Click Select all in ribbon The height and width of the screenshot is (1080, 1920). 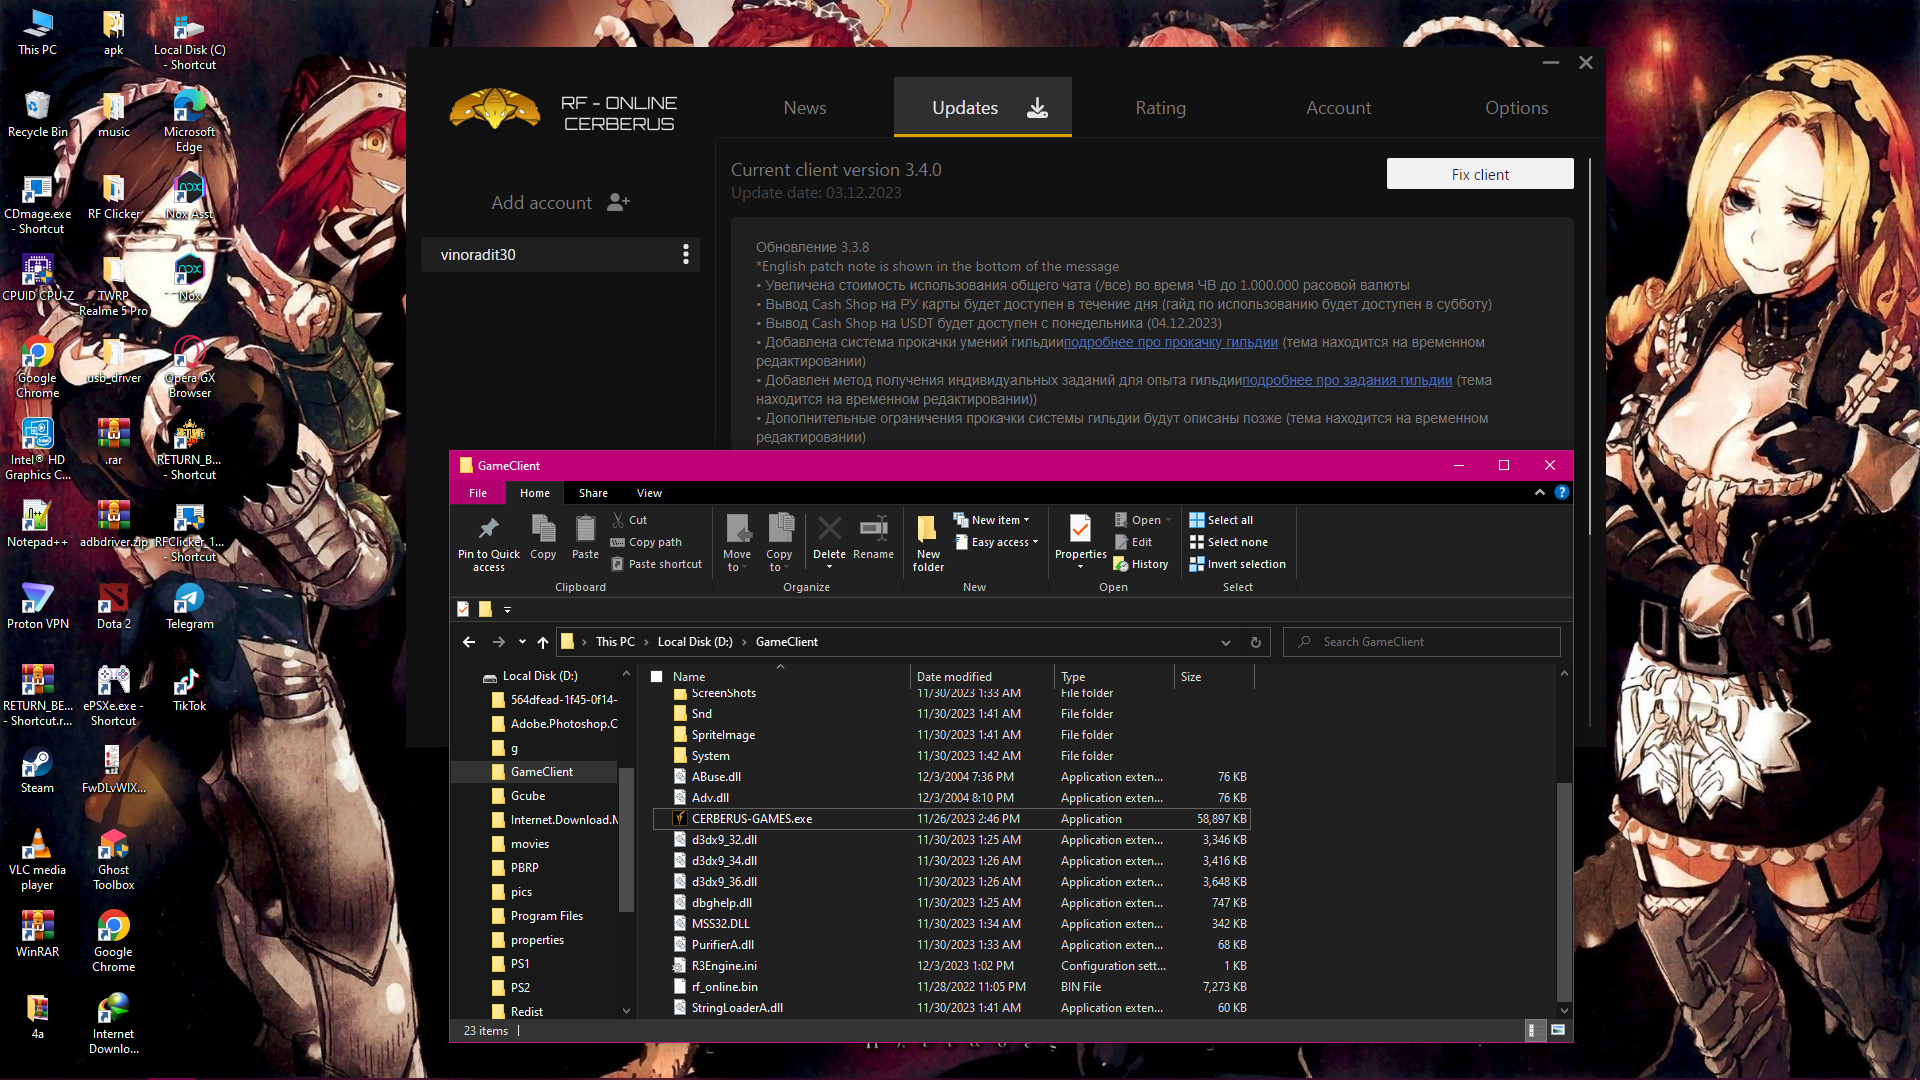click(1221, 520)
